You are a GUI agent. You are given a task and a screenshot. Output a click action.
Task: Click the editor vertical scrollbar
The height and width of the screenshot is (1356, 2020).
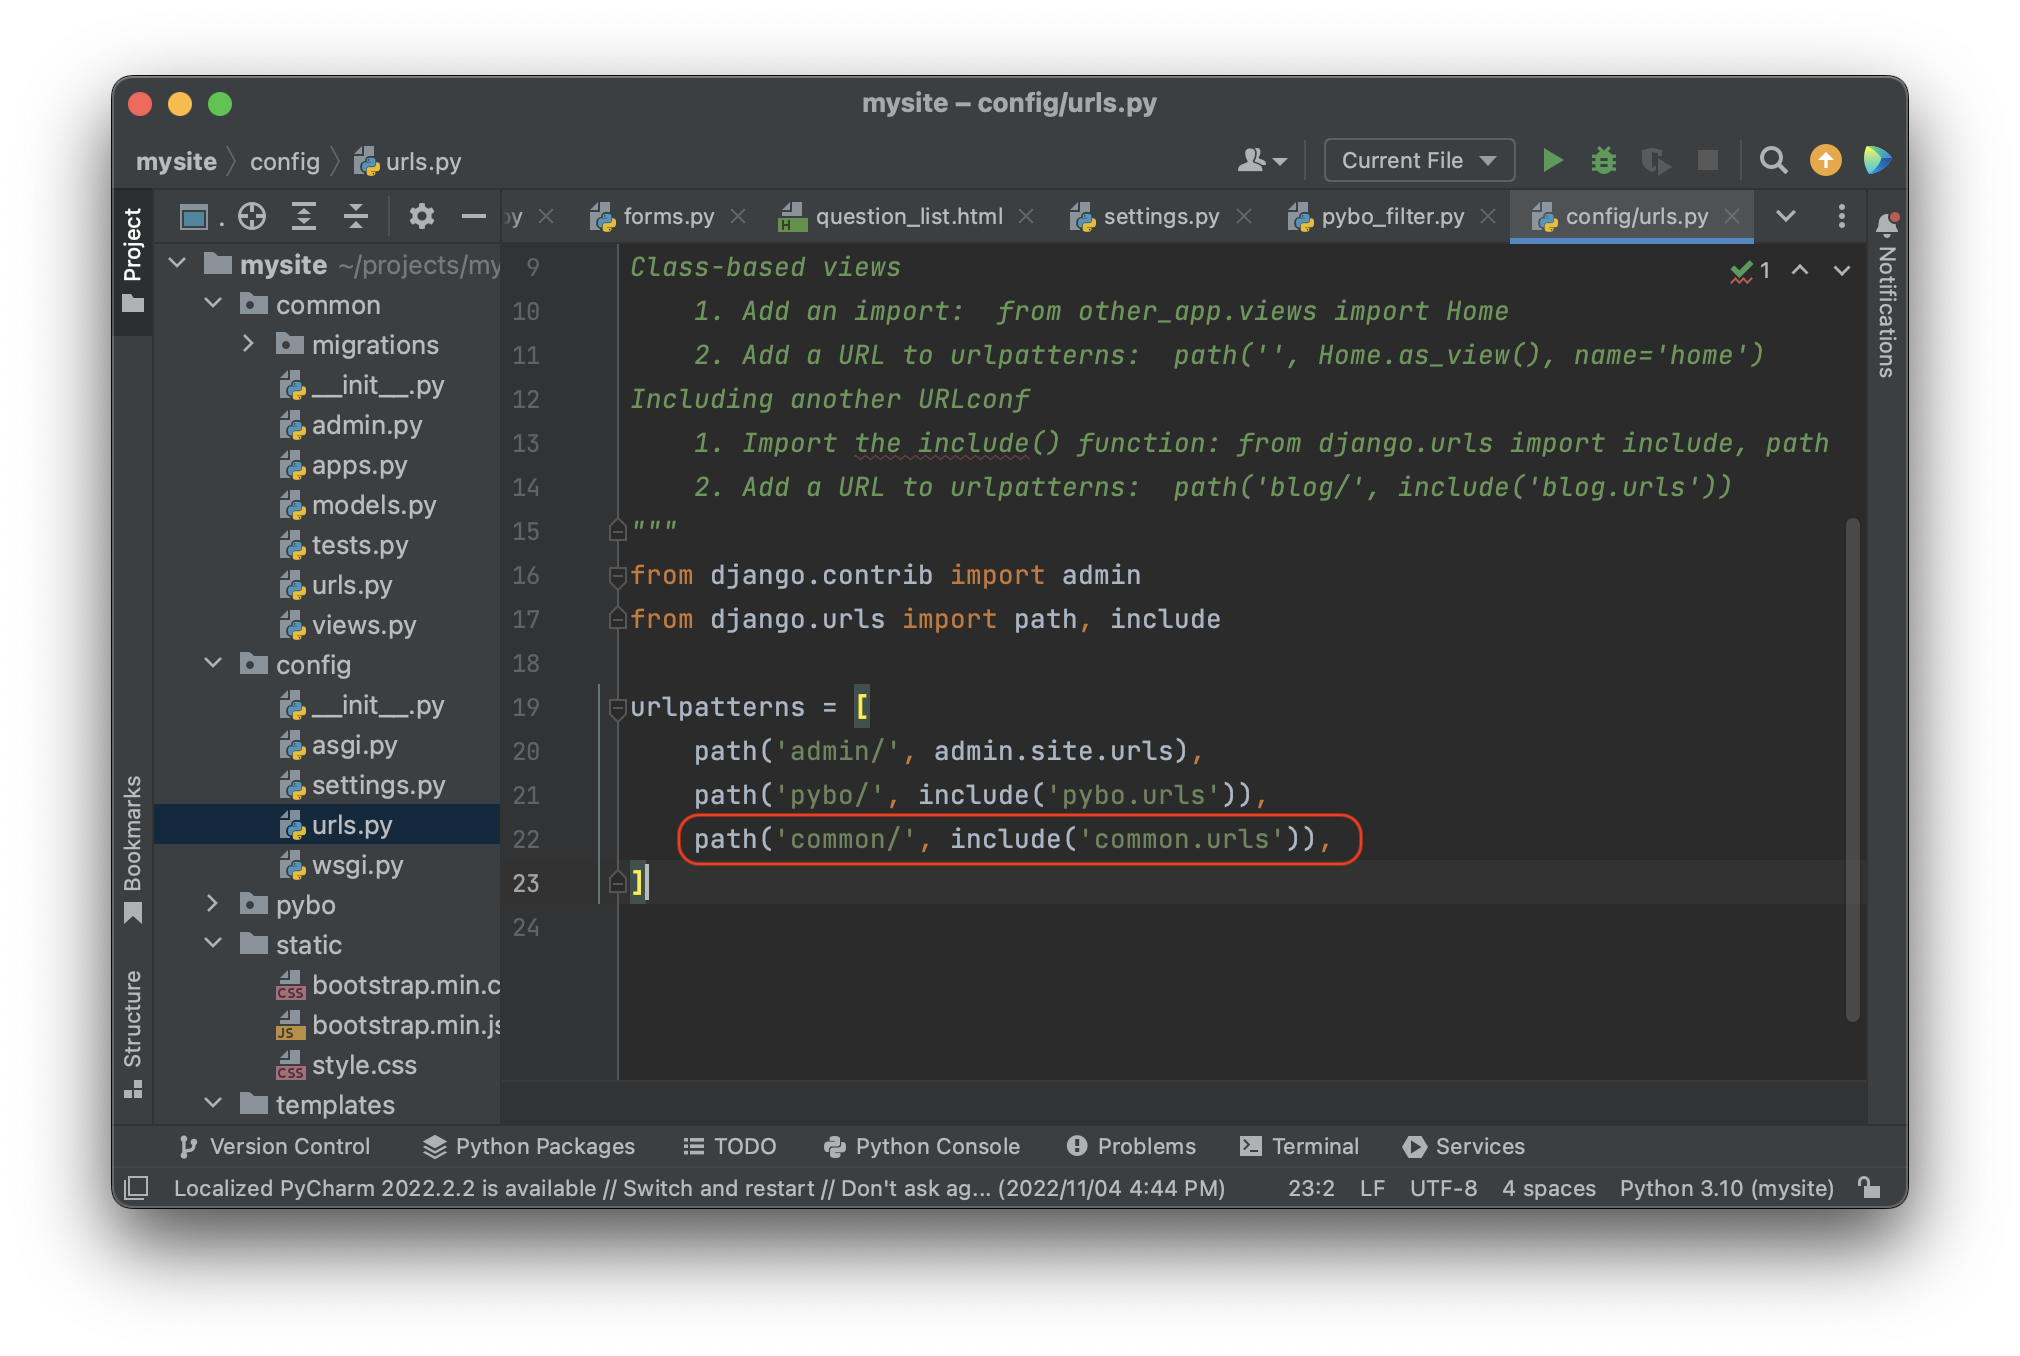[x=1852, y=770]
